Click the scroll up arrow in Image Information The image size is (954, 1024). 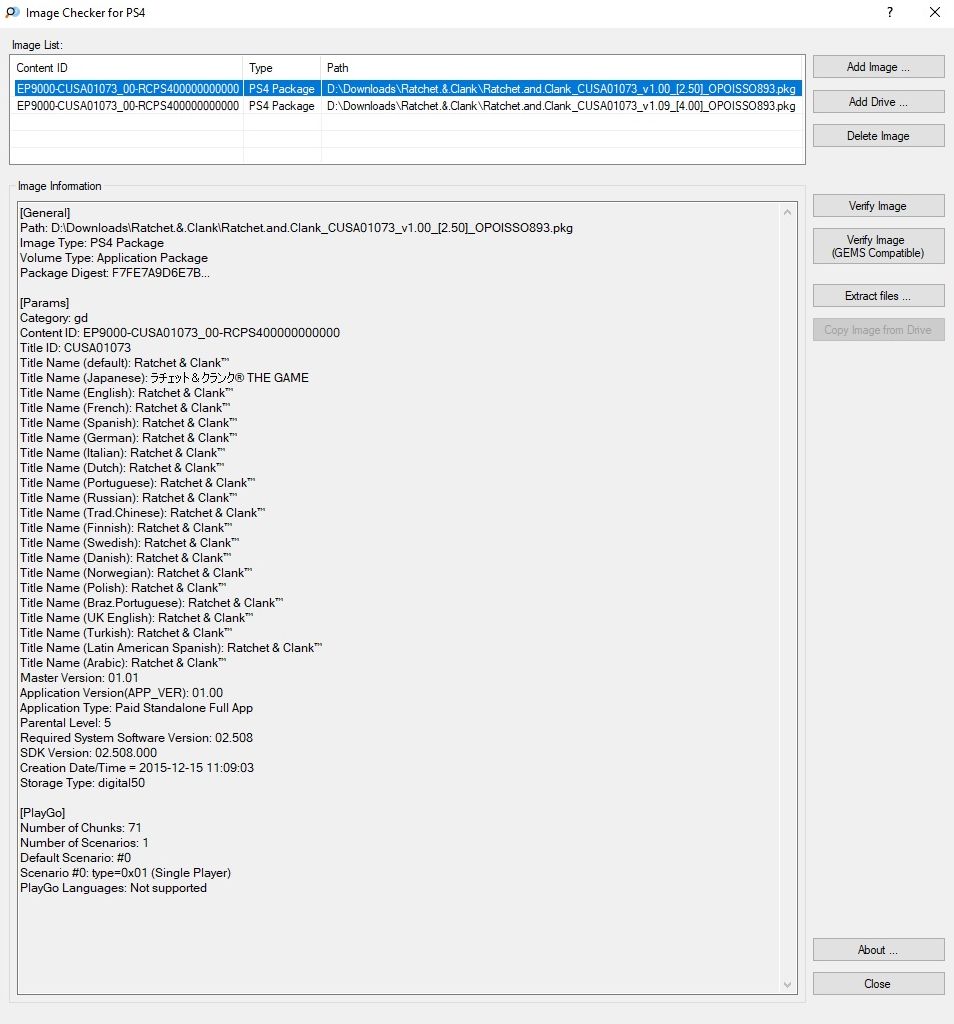point(787,212)
